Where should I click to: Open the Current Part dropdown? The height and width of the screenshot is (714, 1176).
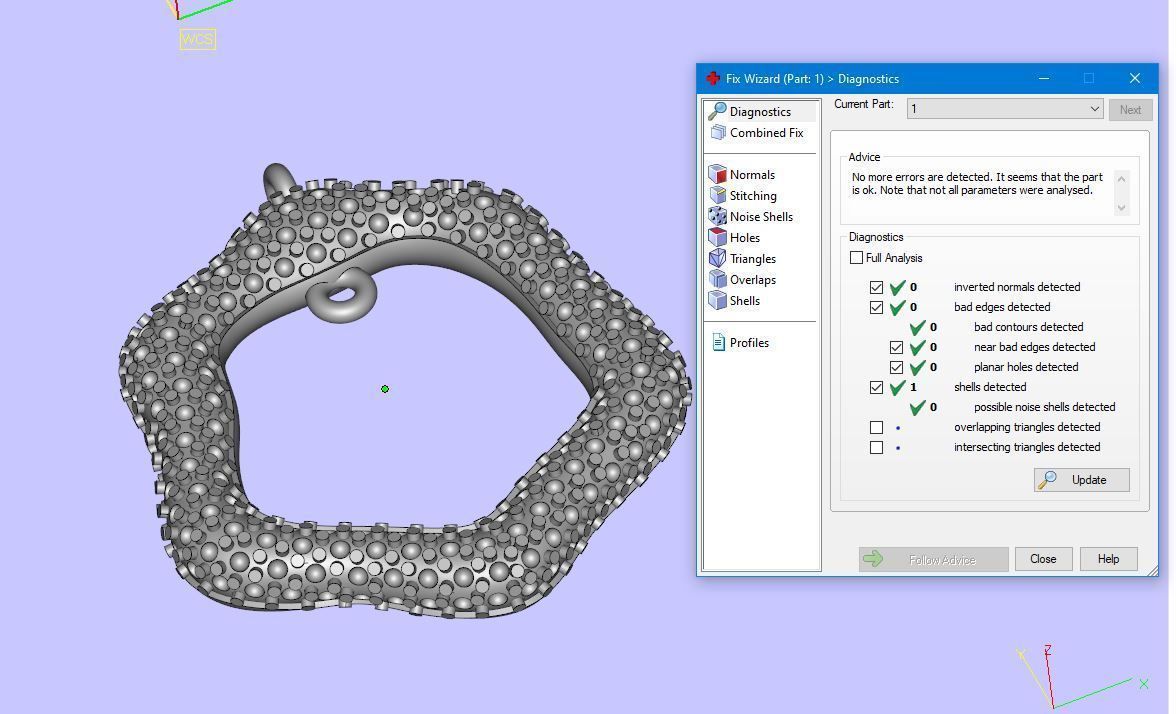(1005, 109)
